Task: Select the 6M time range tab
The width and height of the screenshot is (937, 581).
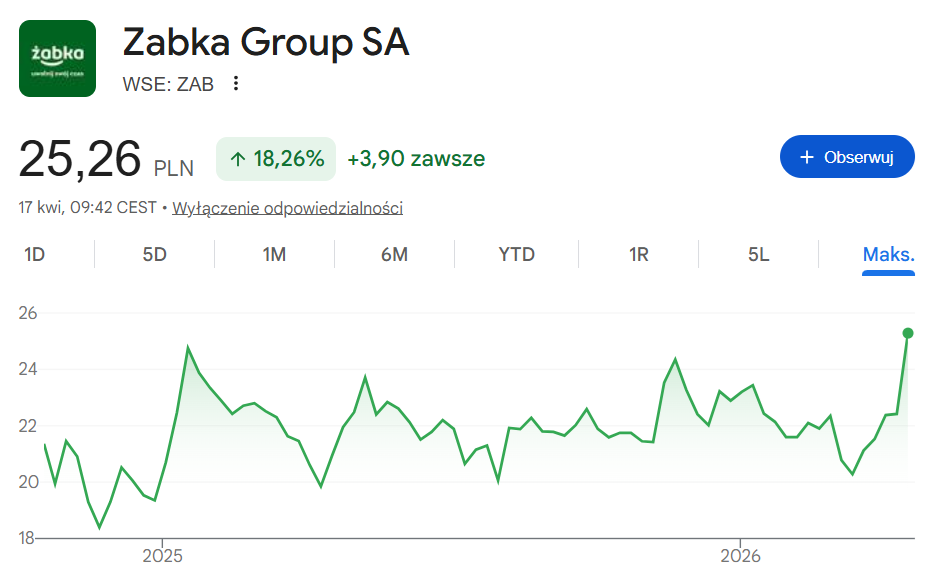Action: point(394,254)
